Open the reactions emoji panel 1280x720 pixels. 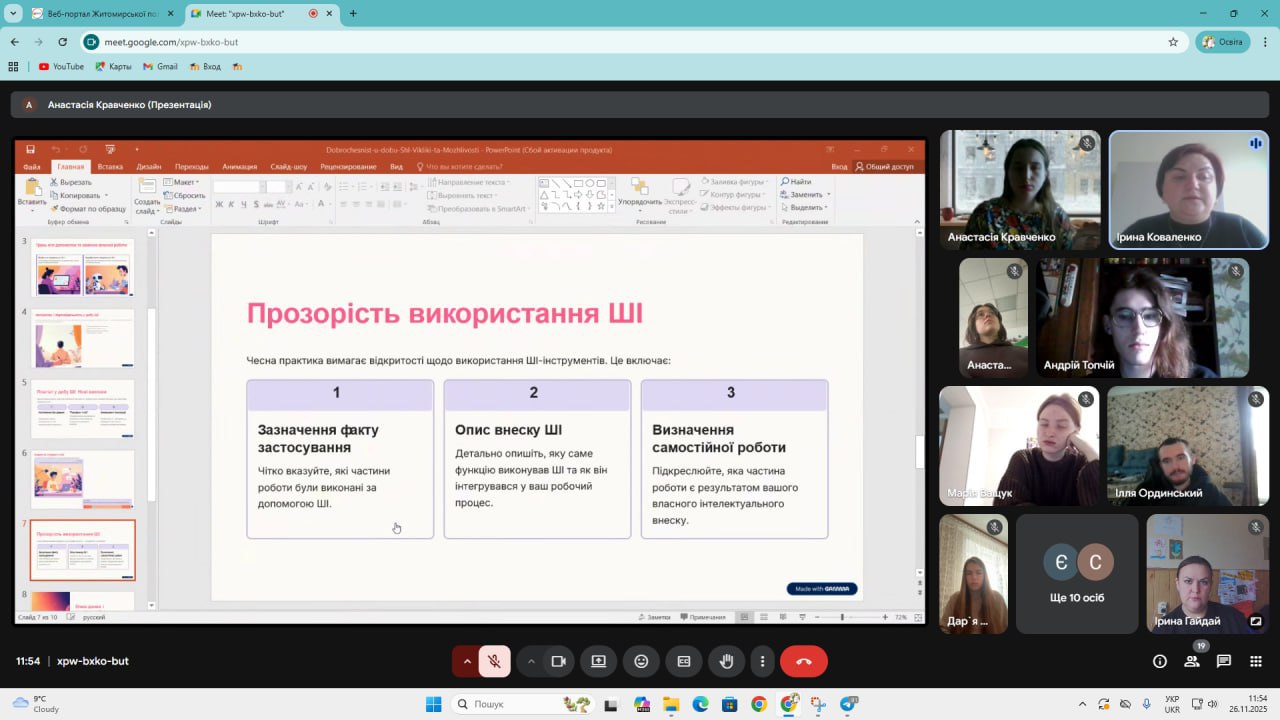point(641,661)
